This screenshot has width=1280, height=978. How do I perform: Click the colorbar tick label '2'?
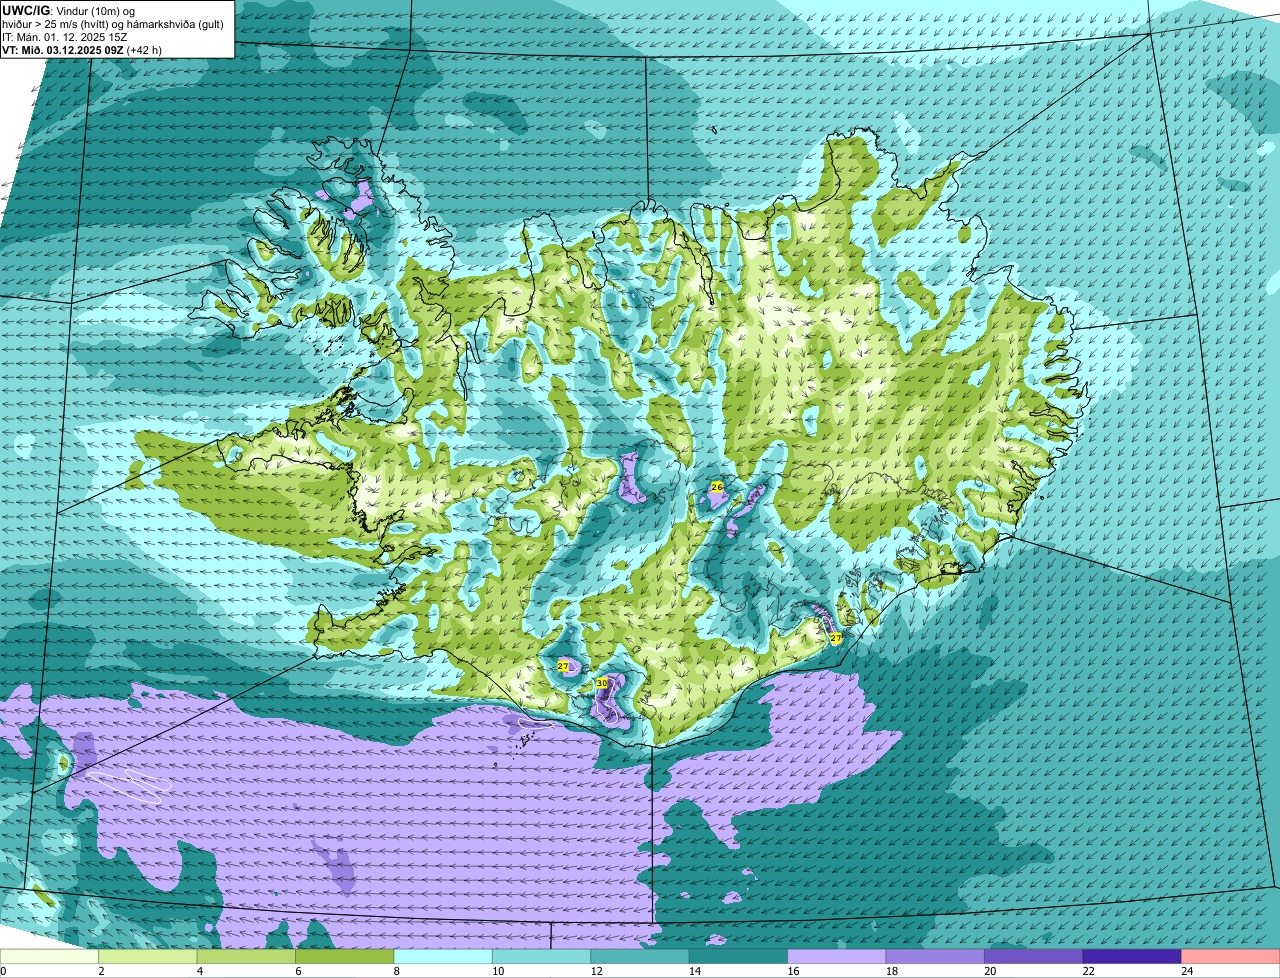pyautogui.click(x=101, y=971)
